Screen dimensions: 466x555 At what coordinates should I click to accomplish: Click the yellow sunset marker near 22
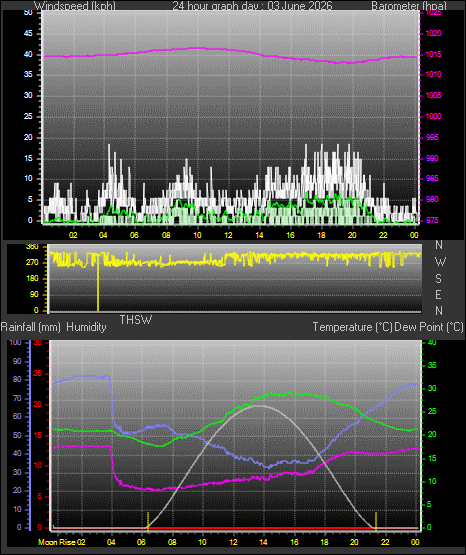376,521
